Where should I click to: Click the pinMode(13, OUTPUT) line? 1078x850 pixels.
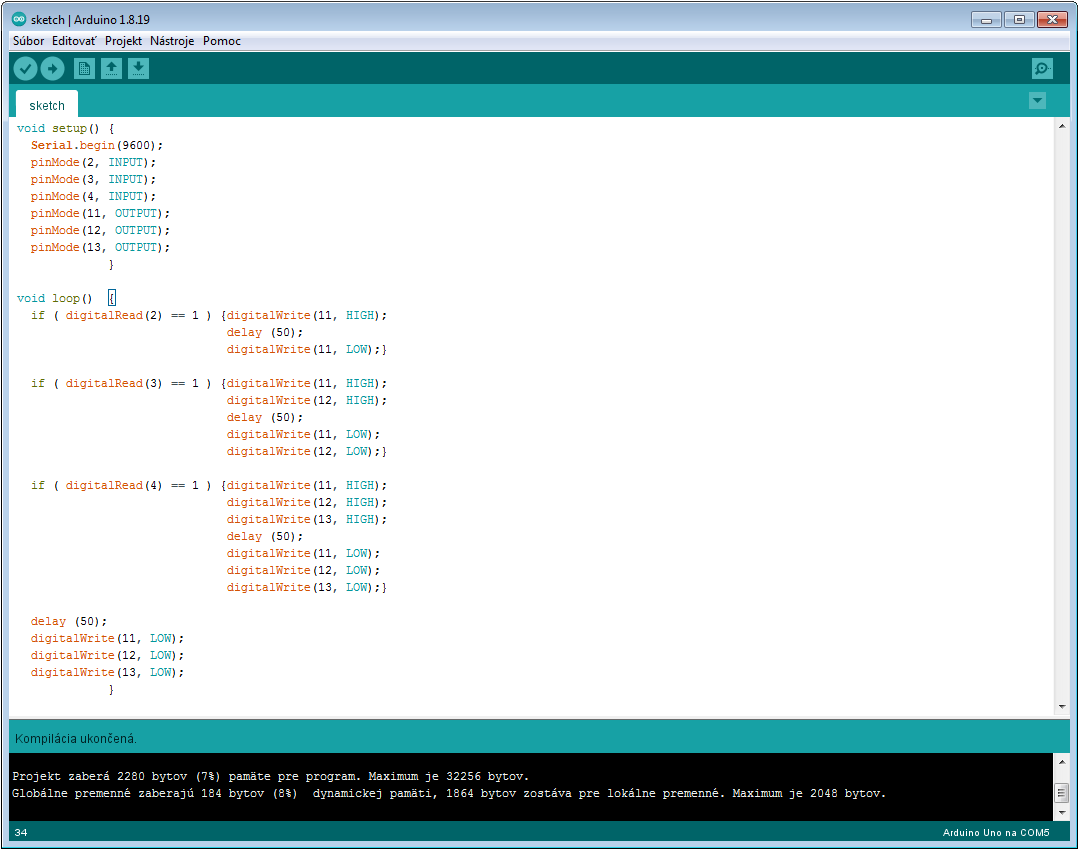[x=100, y=248]
